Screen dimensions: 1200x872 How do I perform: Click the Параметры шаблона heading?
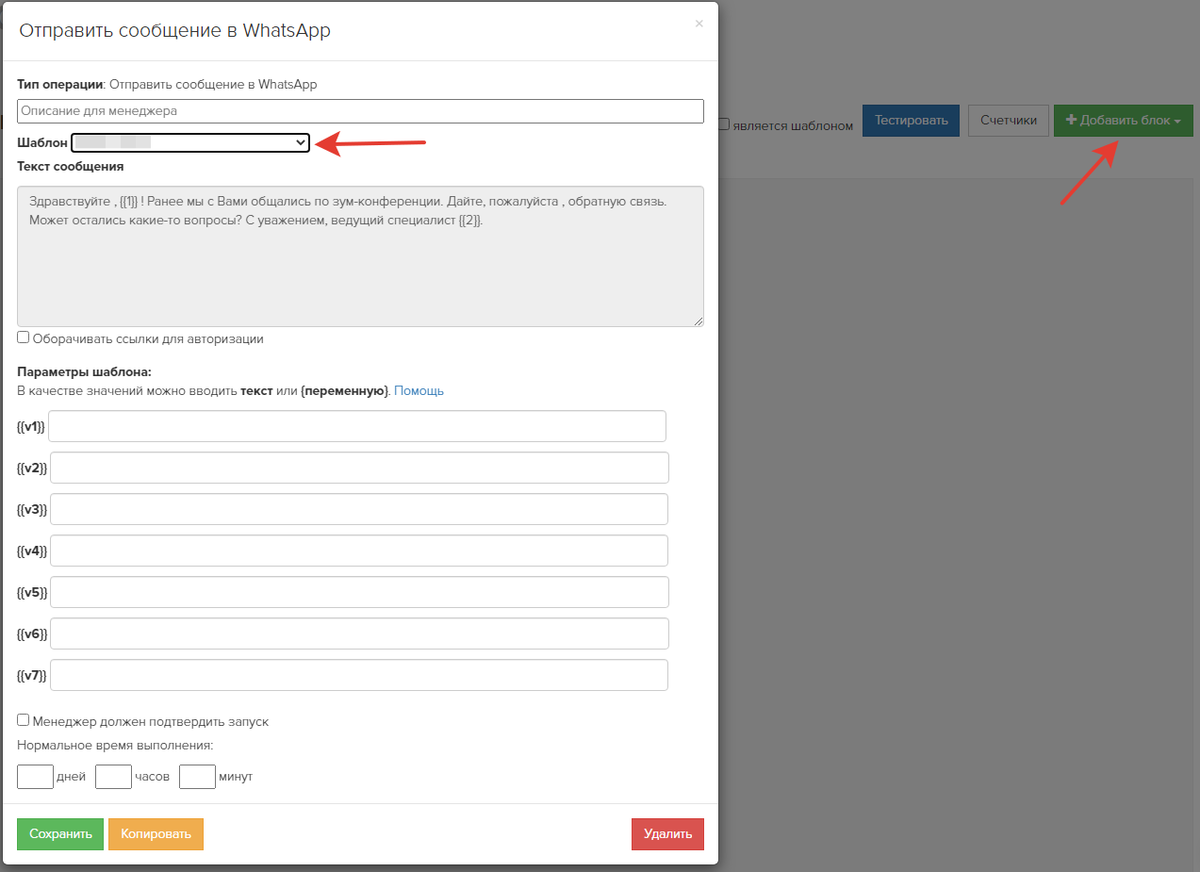click(x=84, y=372)
